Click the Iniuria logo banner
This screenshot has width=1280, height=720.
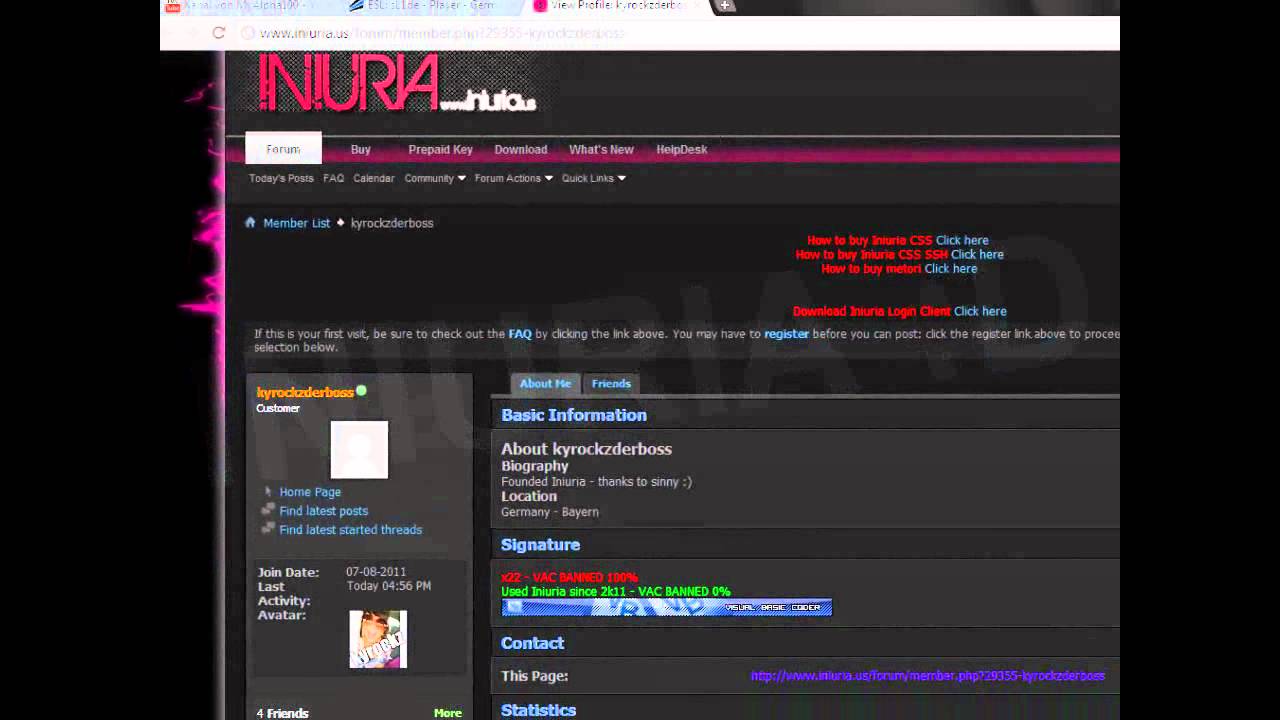(396, 83)
